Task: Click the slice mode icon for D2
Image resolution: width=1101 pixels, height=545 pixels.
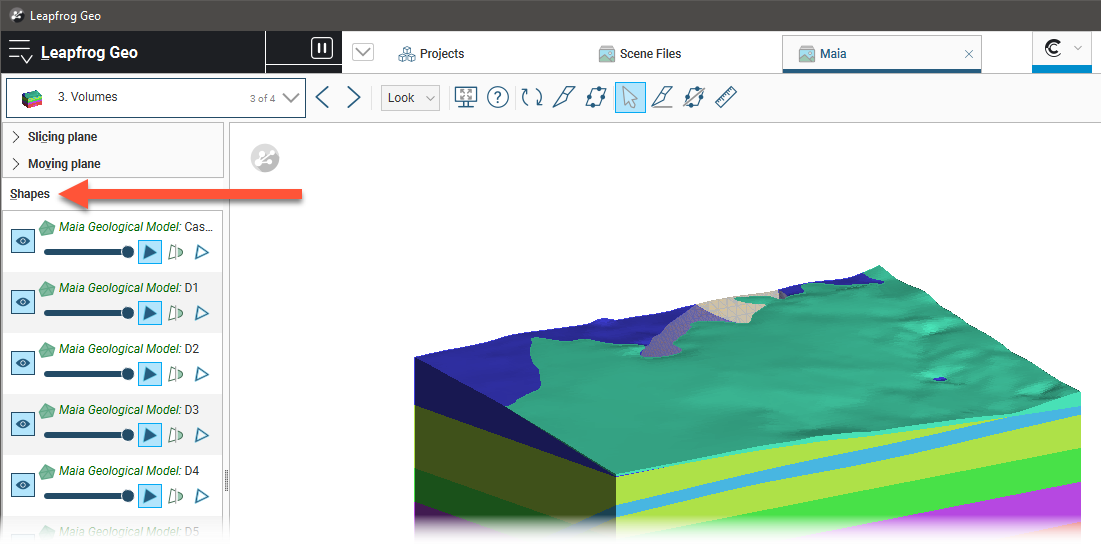Action: click(176, 374)
